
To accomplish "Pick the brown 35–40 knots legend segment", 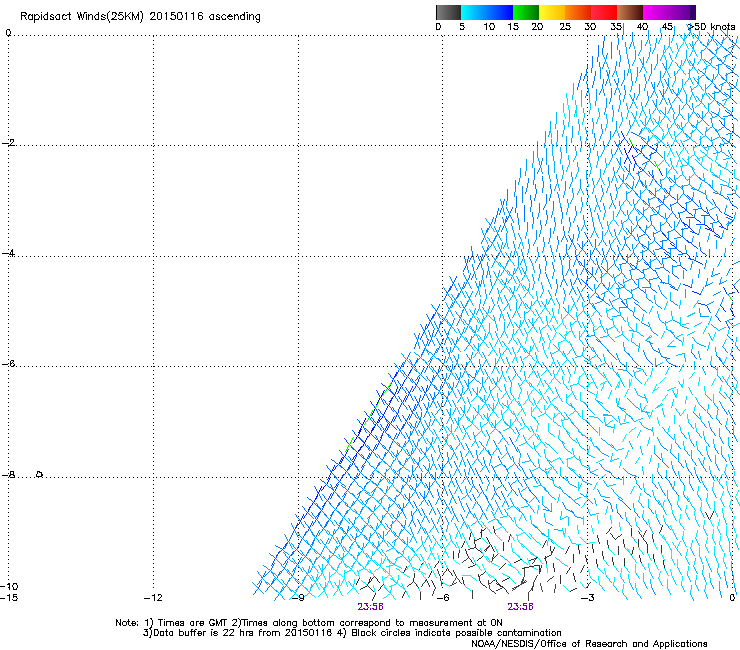I will [x=630, y=12].
